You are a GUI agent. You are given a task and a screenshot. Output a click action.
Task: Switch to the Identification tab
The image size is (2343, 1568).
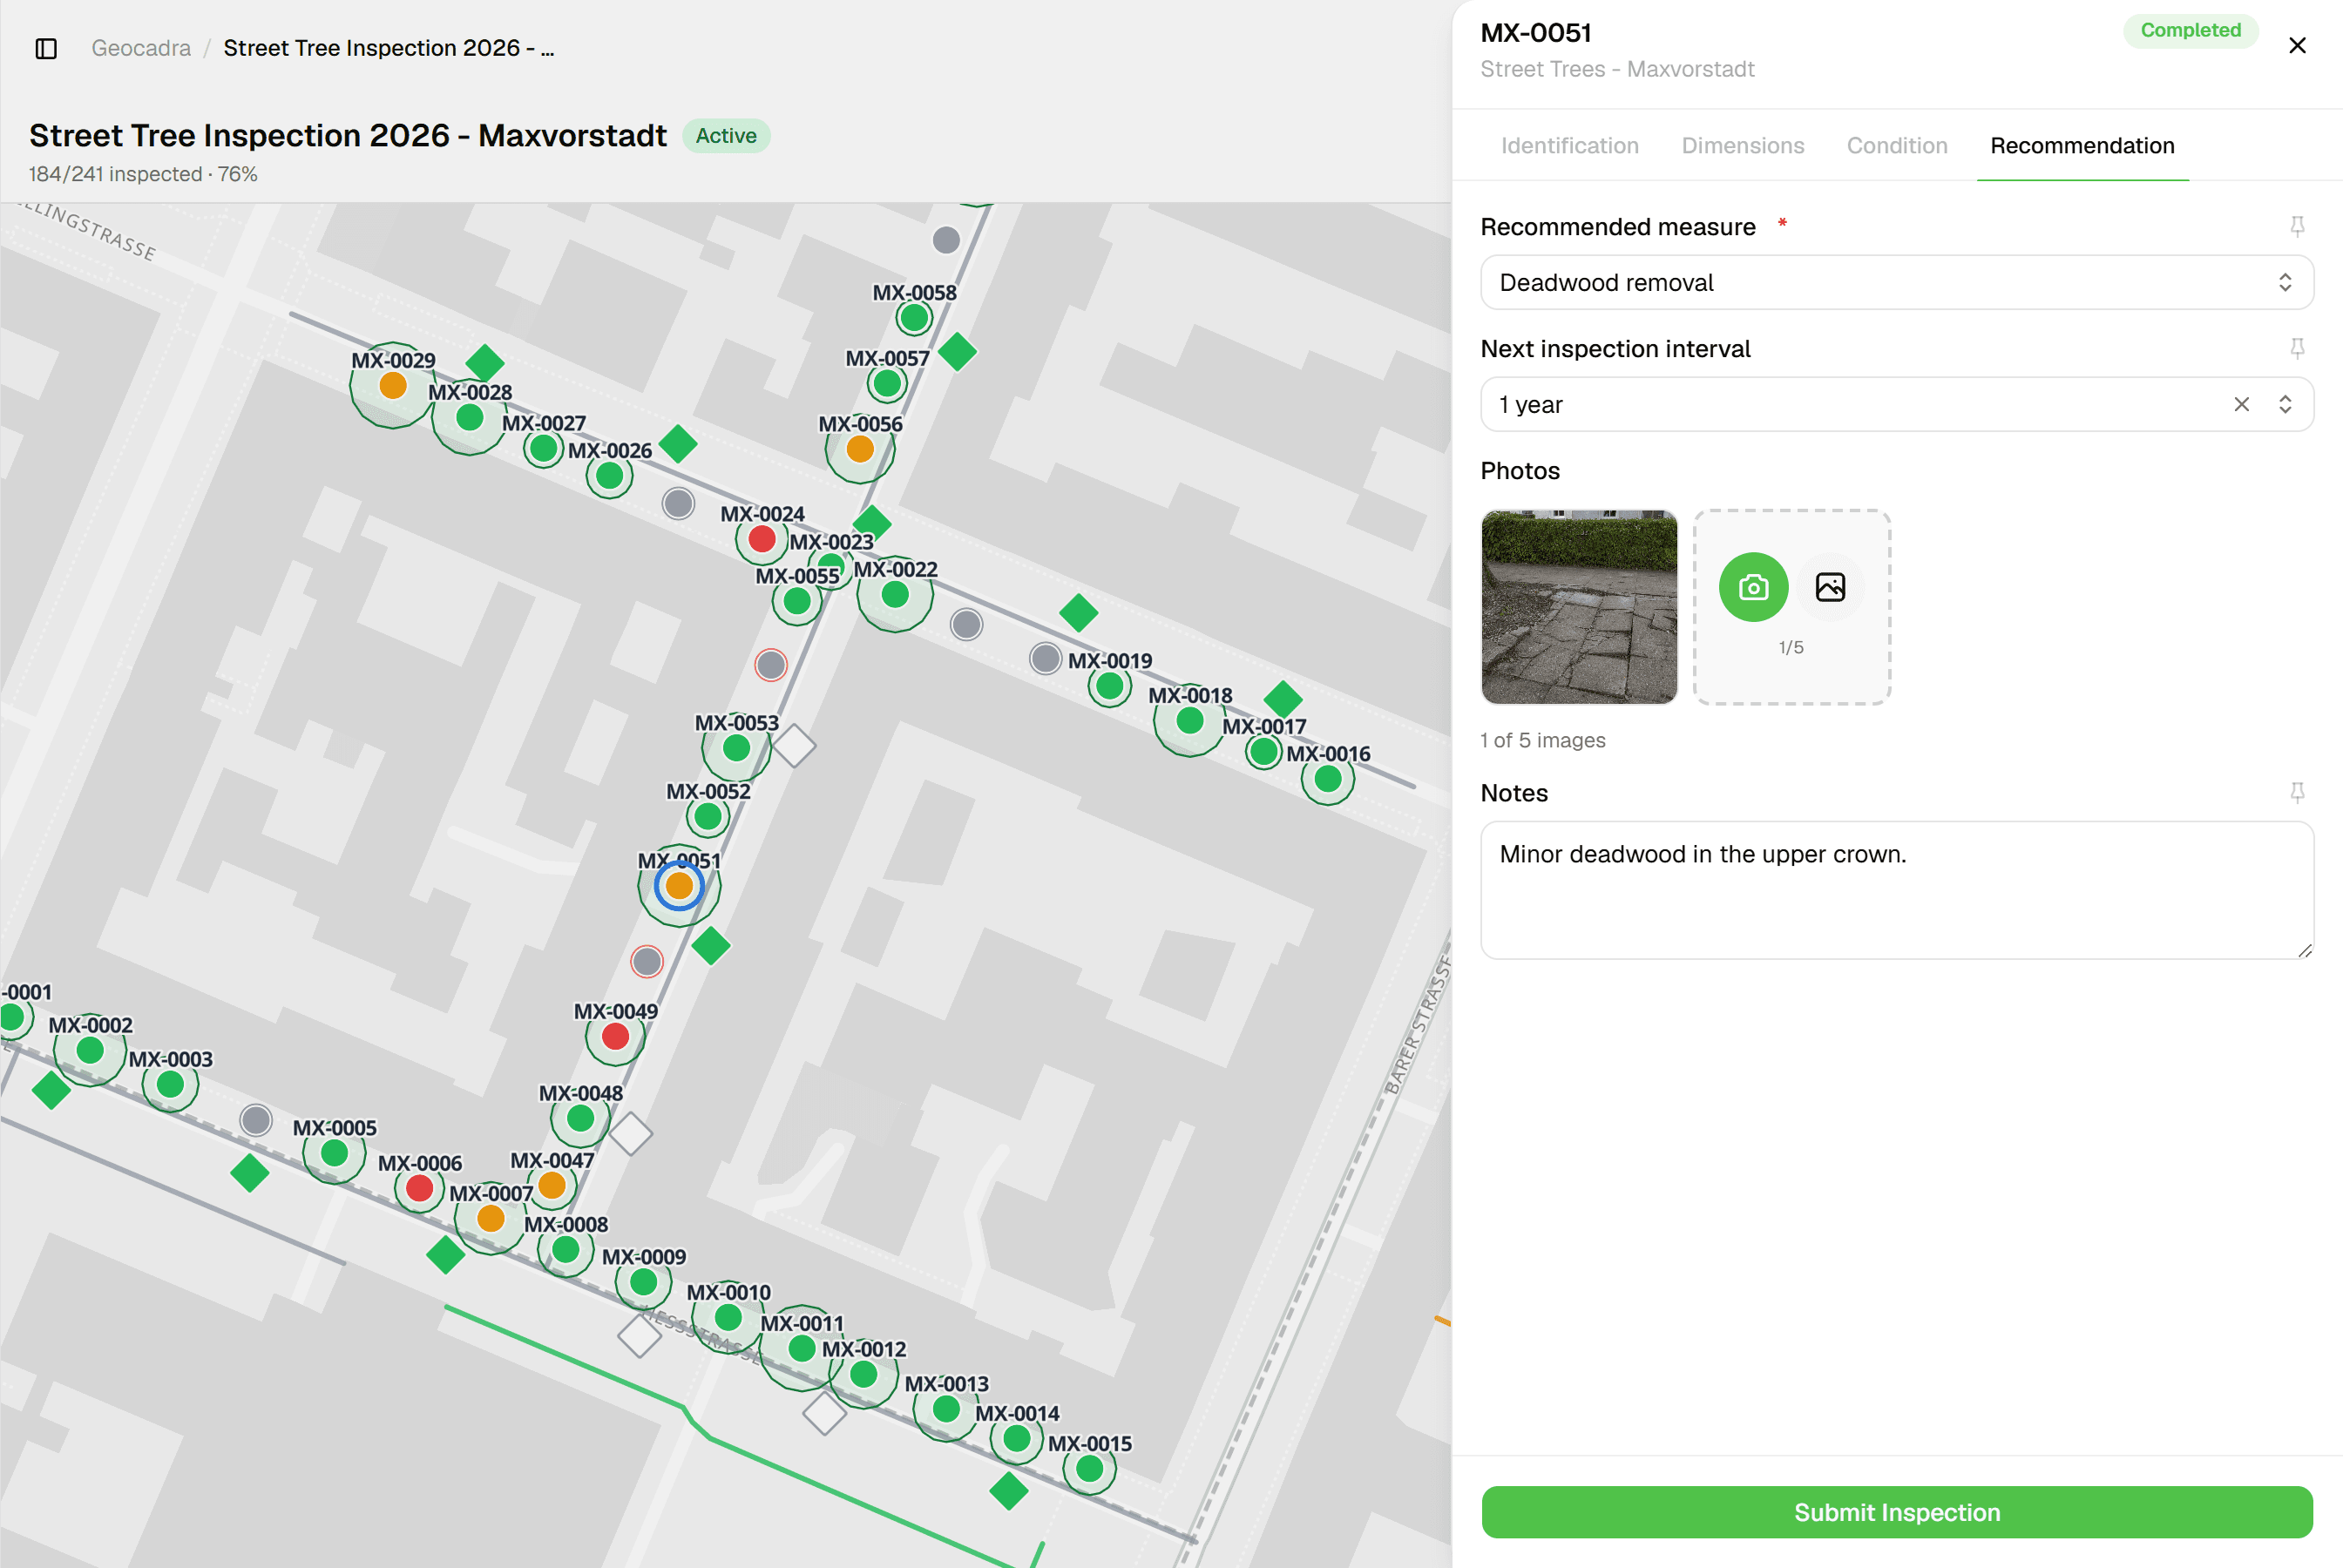[x=1569, y=146]
